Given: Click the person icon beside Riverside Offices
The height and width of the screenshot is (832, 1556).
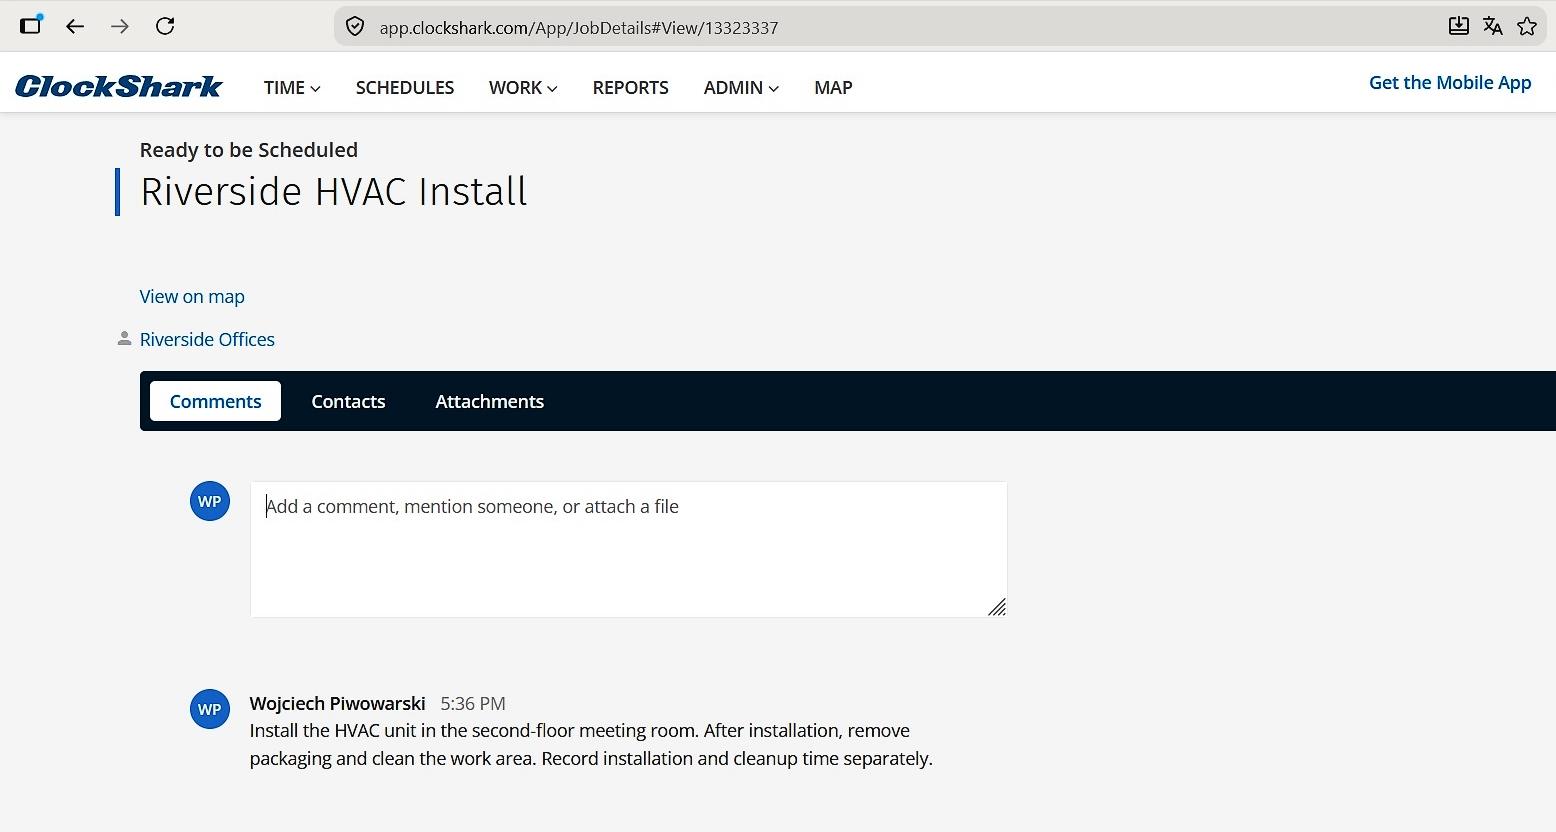Looking at the screenshot, I should point(124,339).
